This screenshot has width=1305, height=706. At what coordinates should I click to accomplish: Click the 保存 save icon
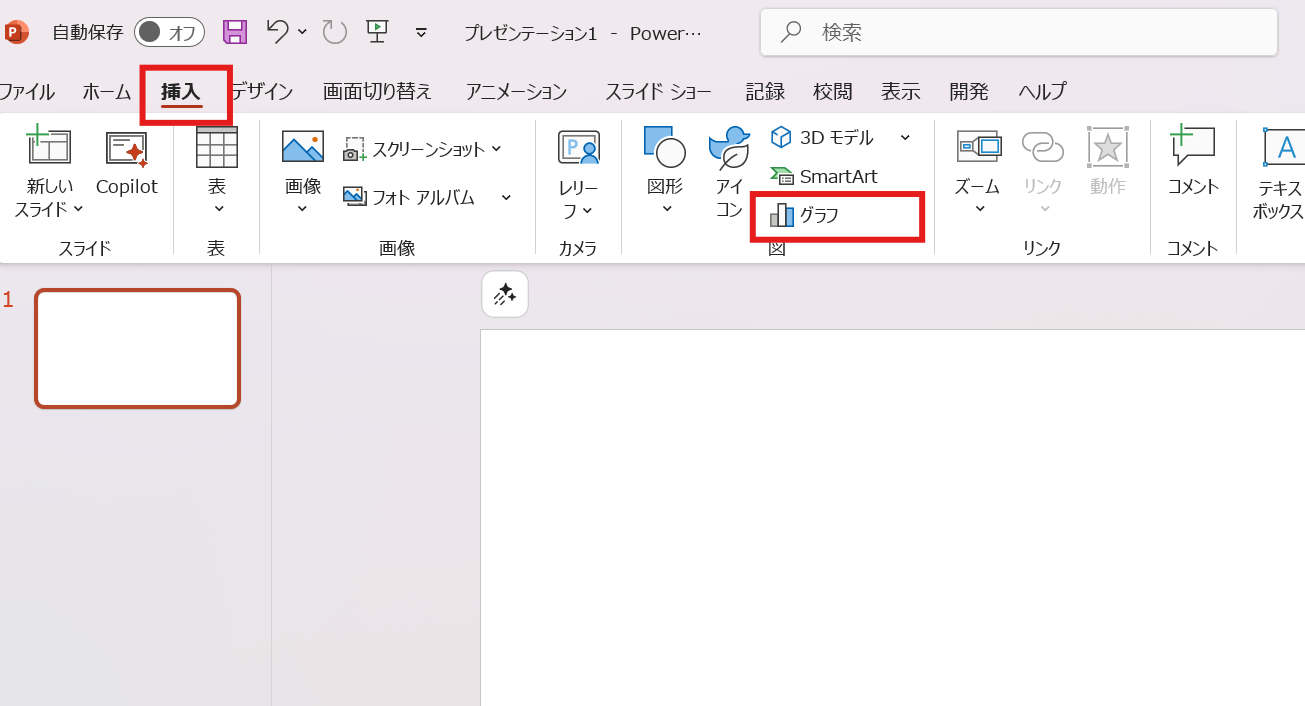pyautogui.click(x=234, y=32)
